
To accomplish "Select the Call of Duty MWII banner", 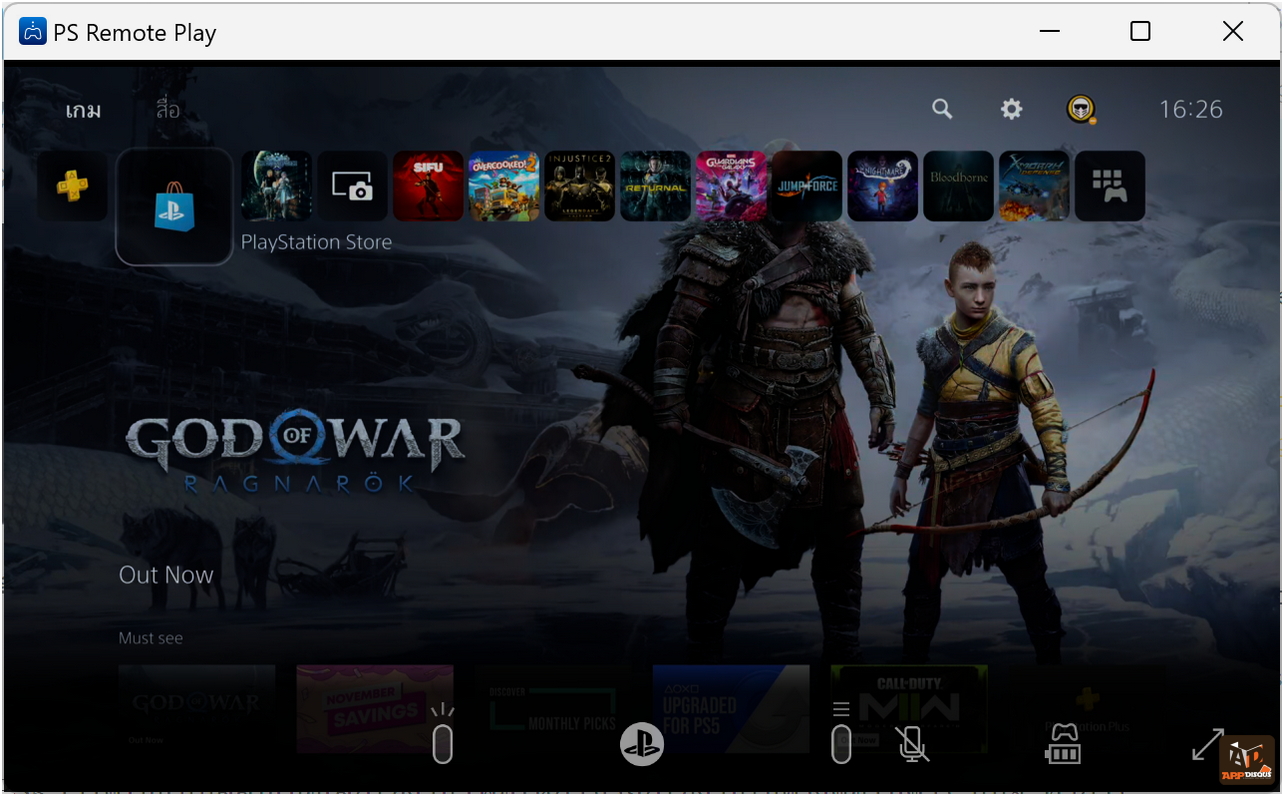I will (x=908, y=709).
